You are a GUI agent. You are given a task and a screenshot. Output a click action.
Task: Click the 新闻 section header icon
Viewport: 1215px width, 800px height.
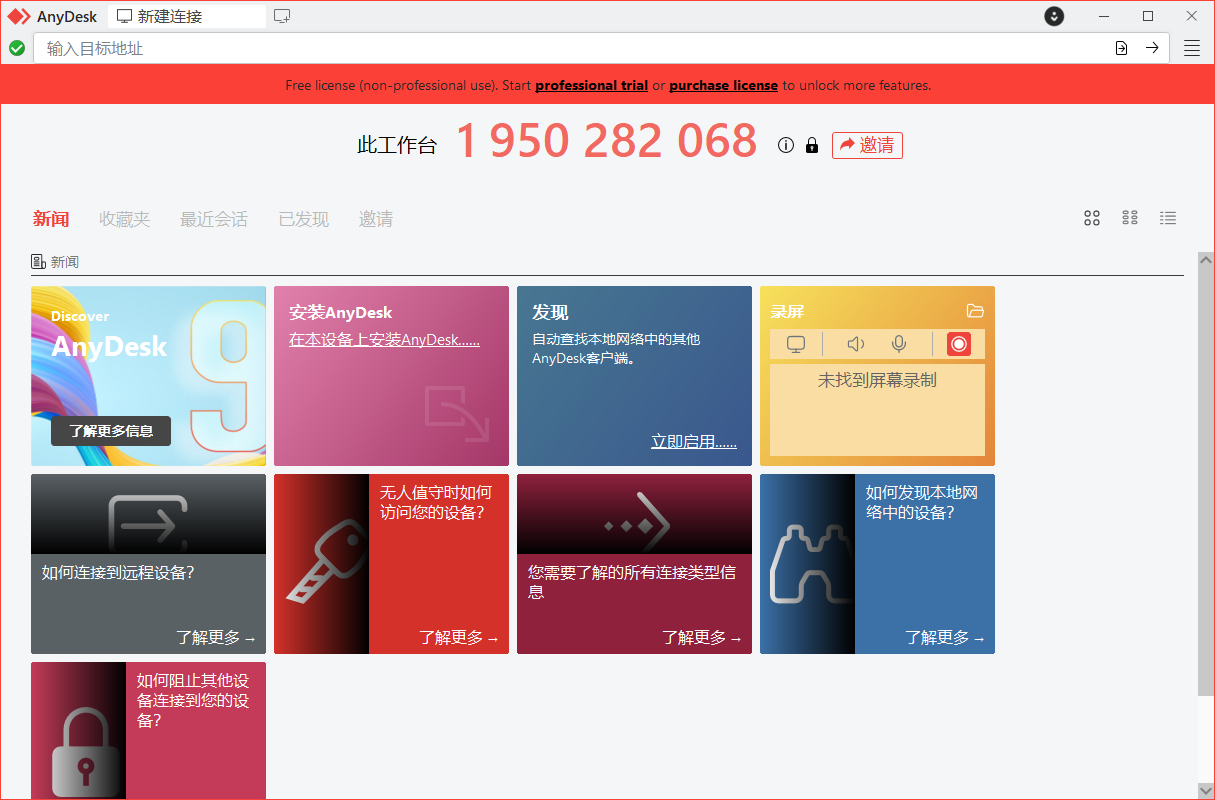pyautogui.click(x=38, y=262)
